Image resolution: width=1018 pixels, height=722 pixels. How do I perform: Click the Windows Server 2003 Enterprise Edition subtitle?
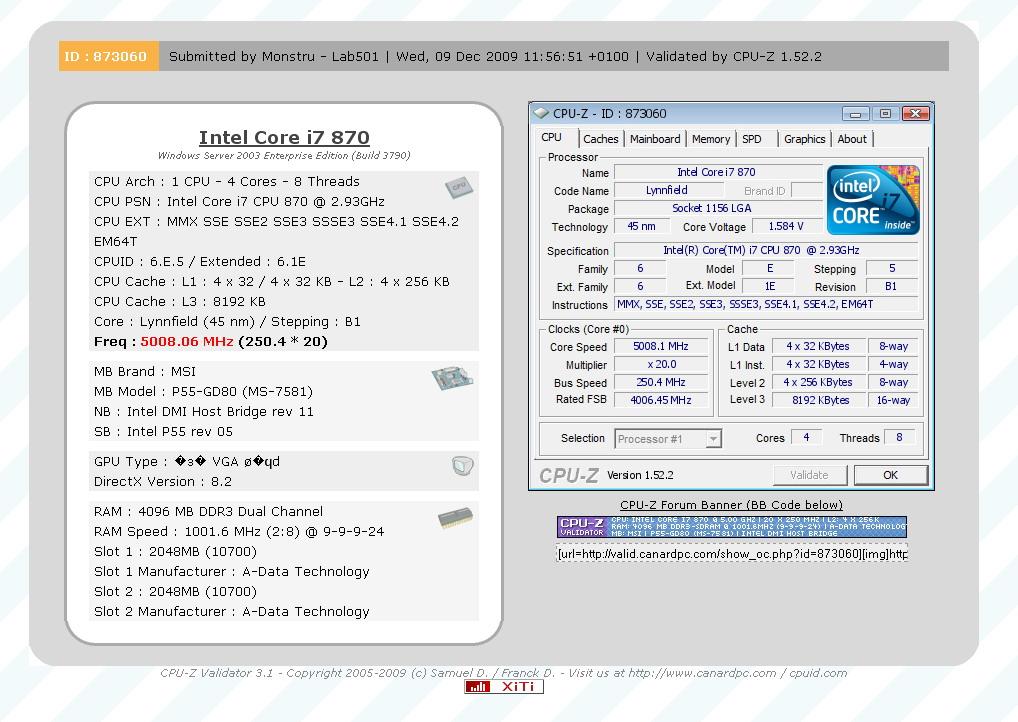pyautogui.click(x=284, y=156)
